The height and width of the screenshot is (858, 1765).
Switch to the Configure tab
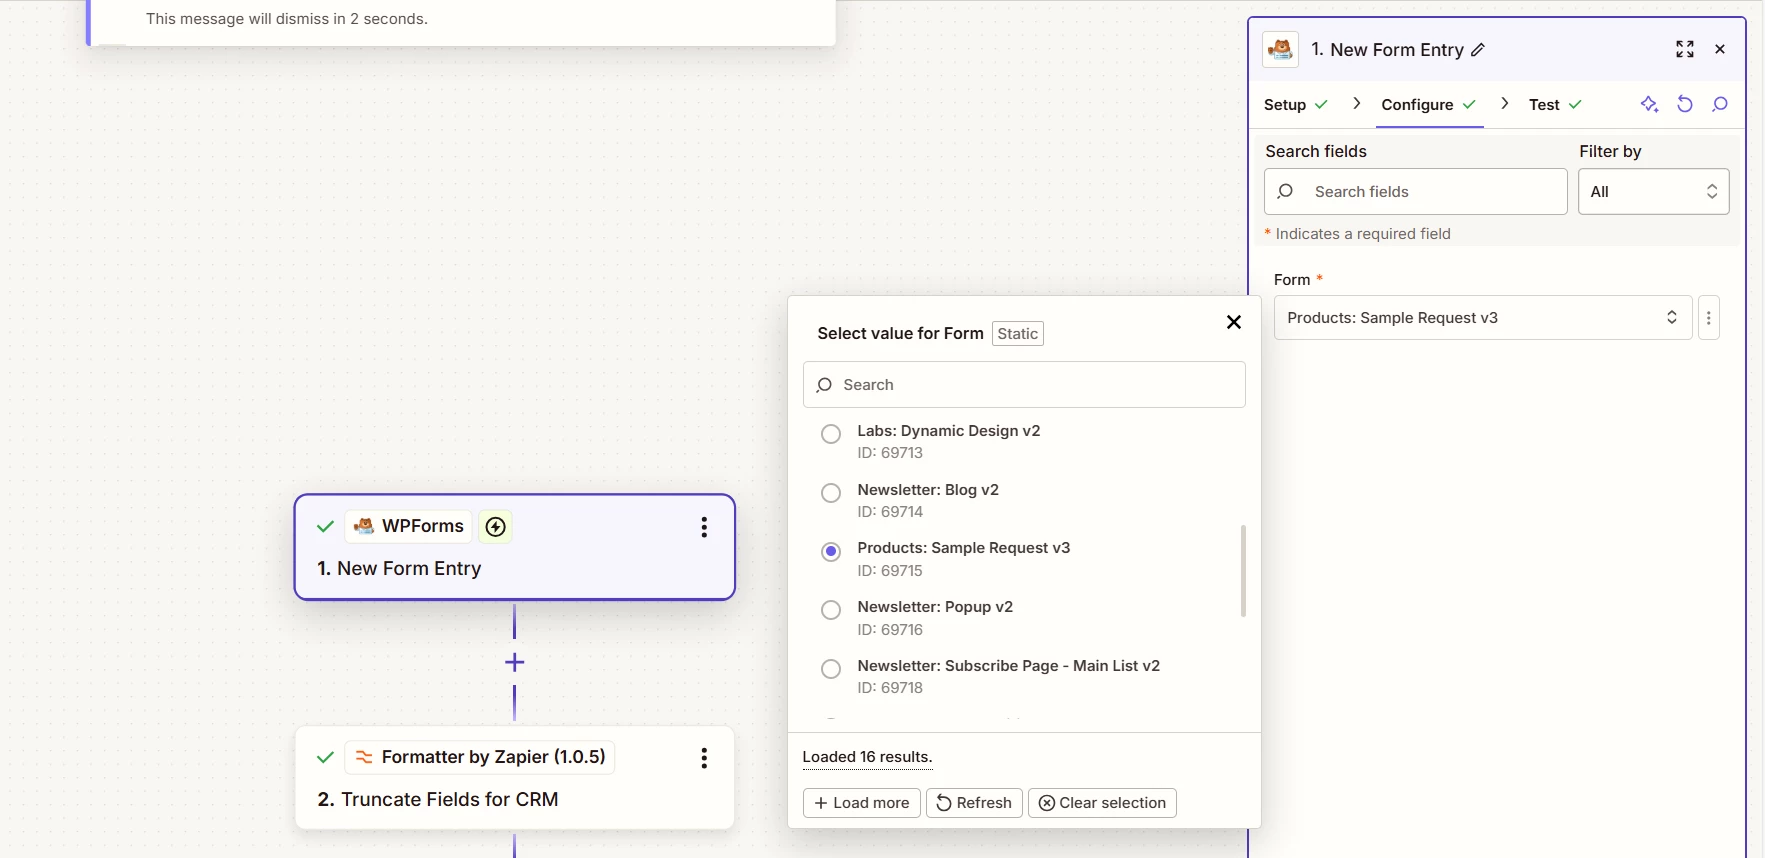[1429, 105]
